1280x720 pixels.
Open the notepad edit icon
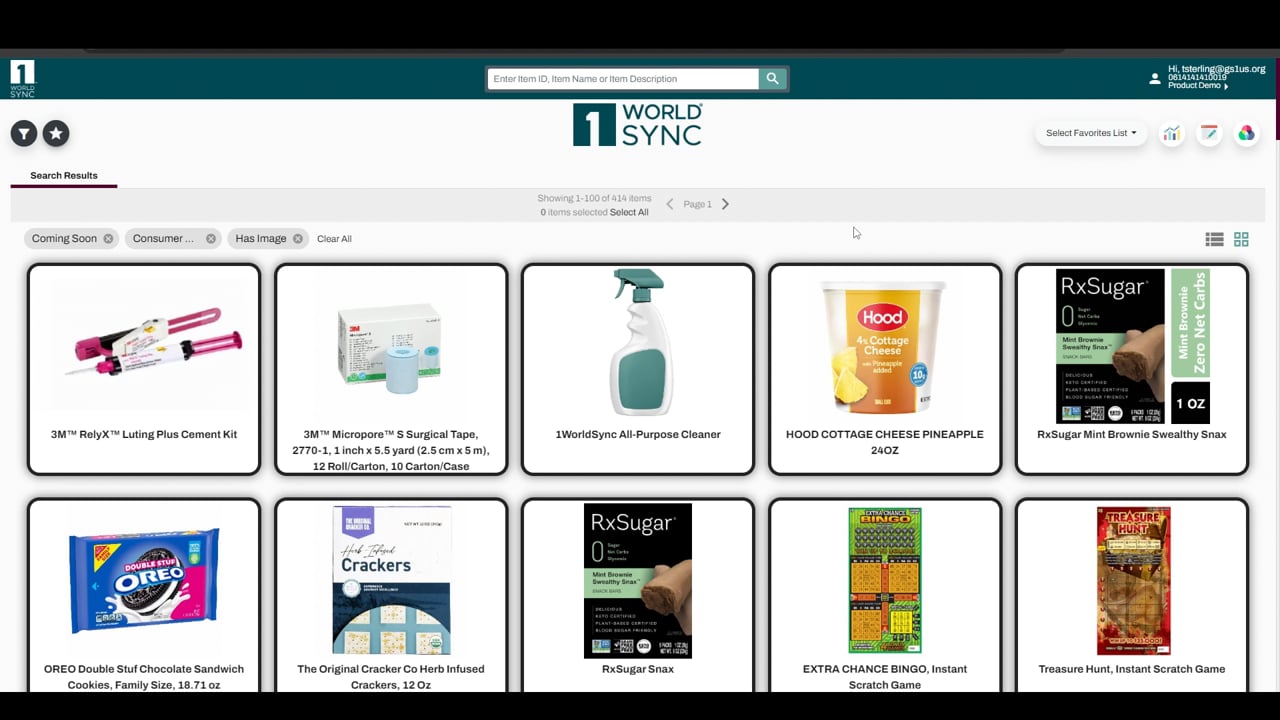pyautogui.click(x=1209, y=133)
